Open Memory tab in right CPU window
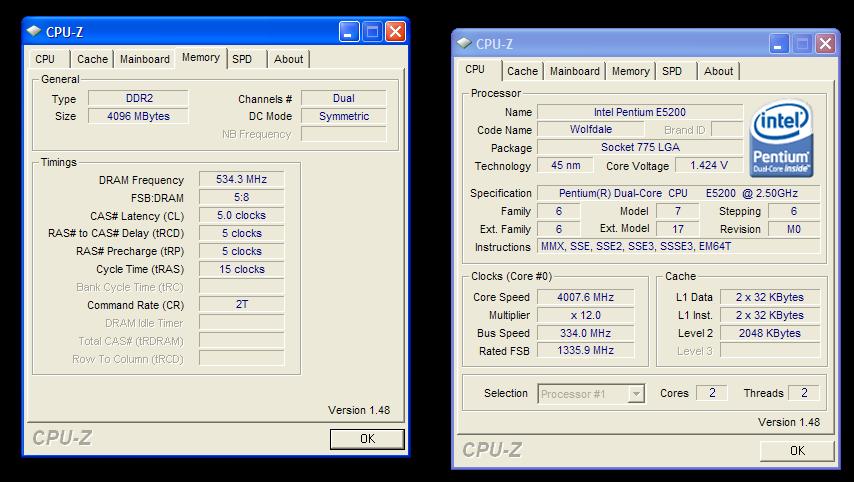 [x=630, y=71]
